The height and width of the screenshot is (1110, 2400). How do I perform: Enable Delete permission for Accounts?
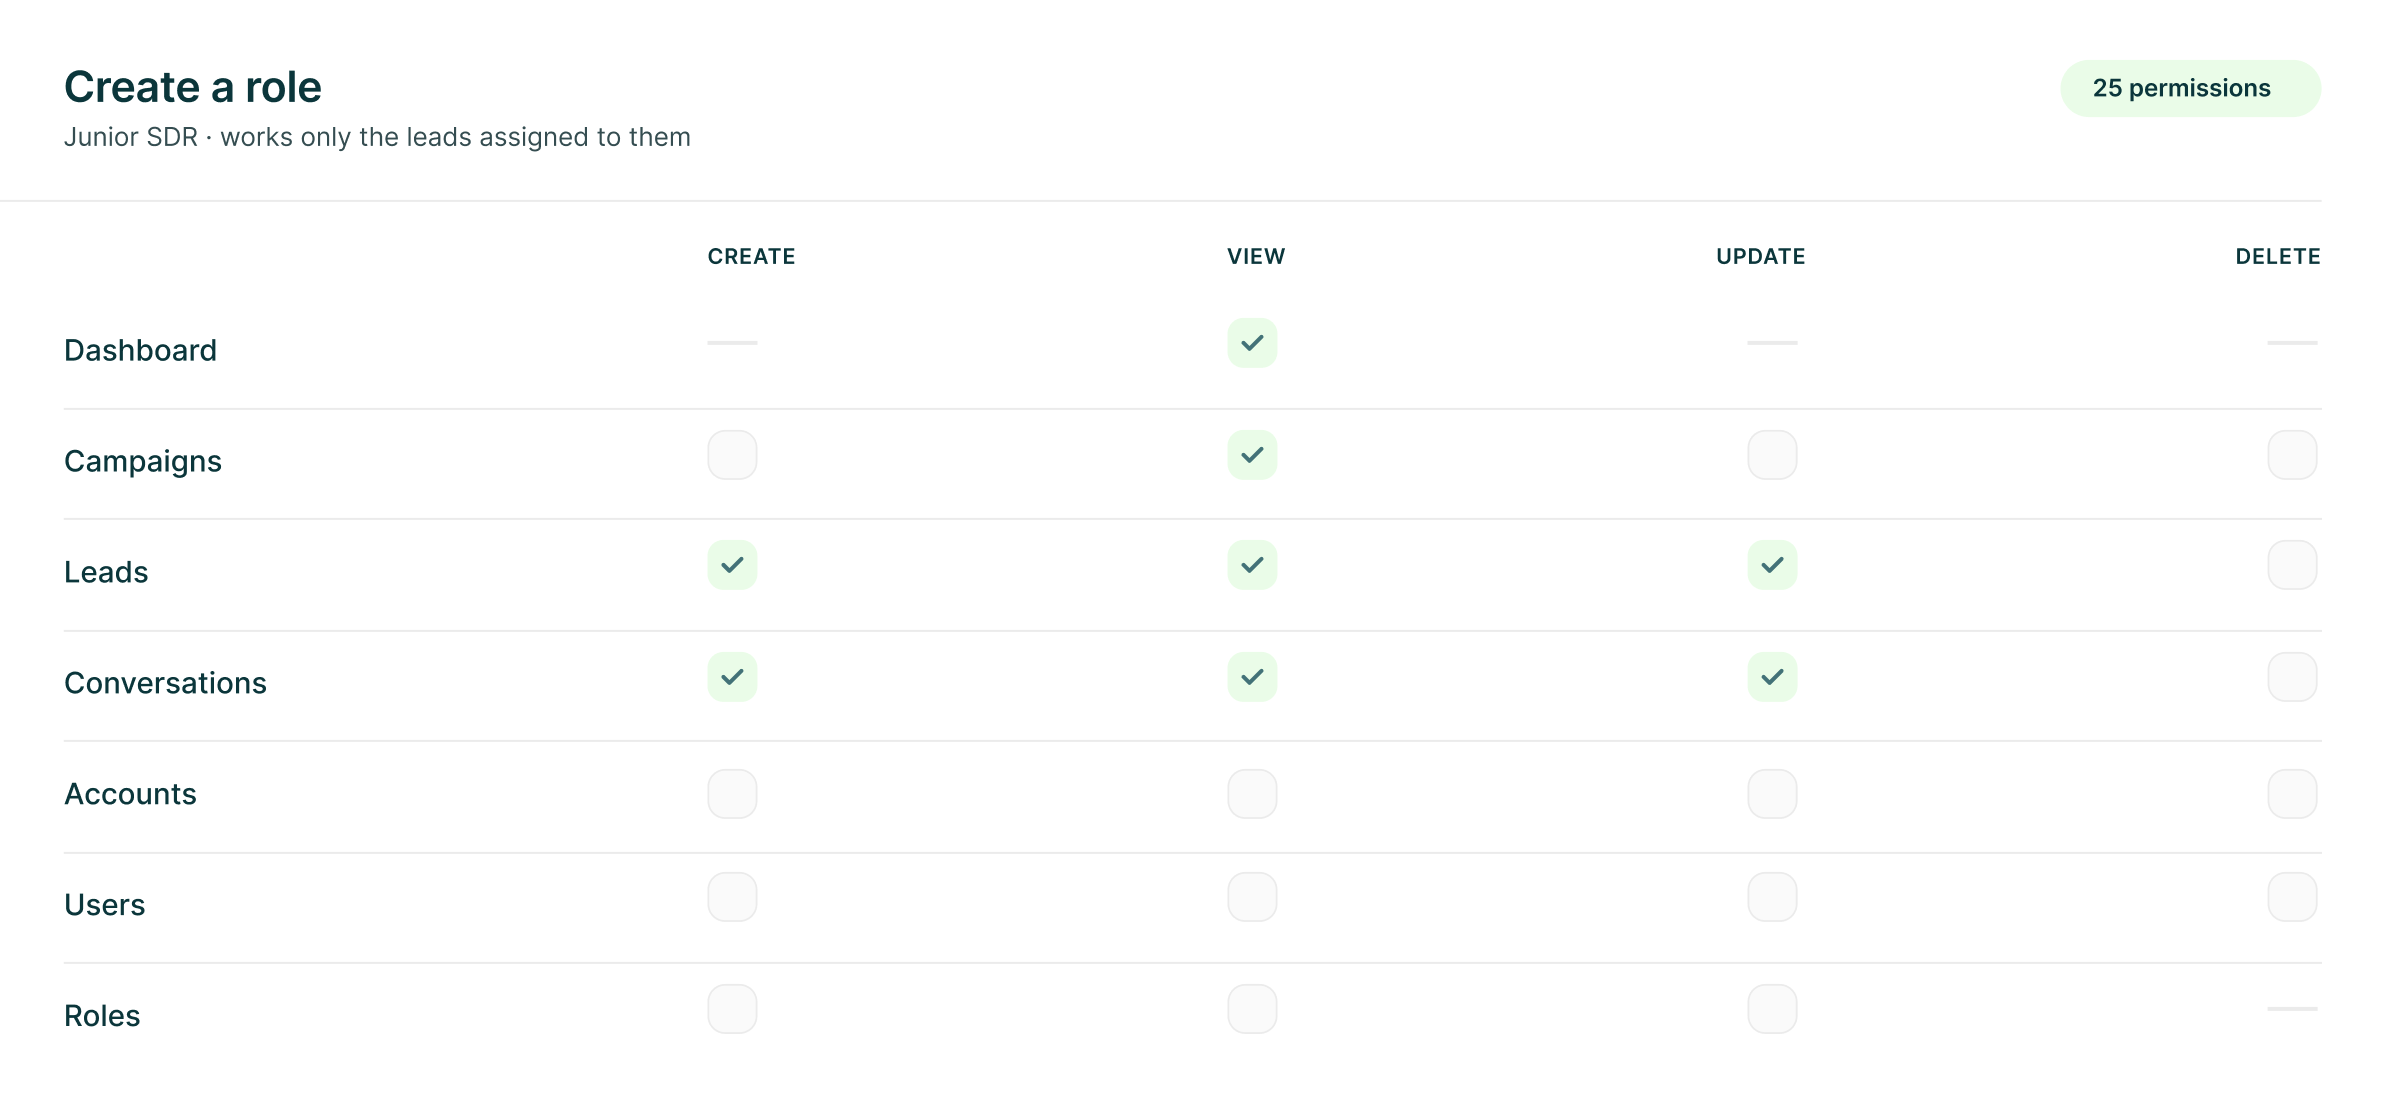[2292, 794]
